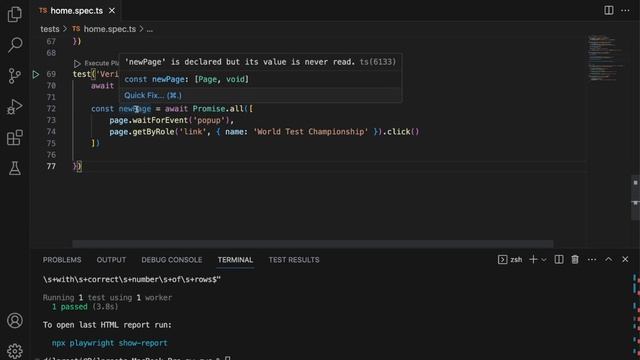
Task: Click Promise.all on line 72
Action: [218, 109]
